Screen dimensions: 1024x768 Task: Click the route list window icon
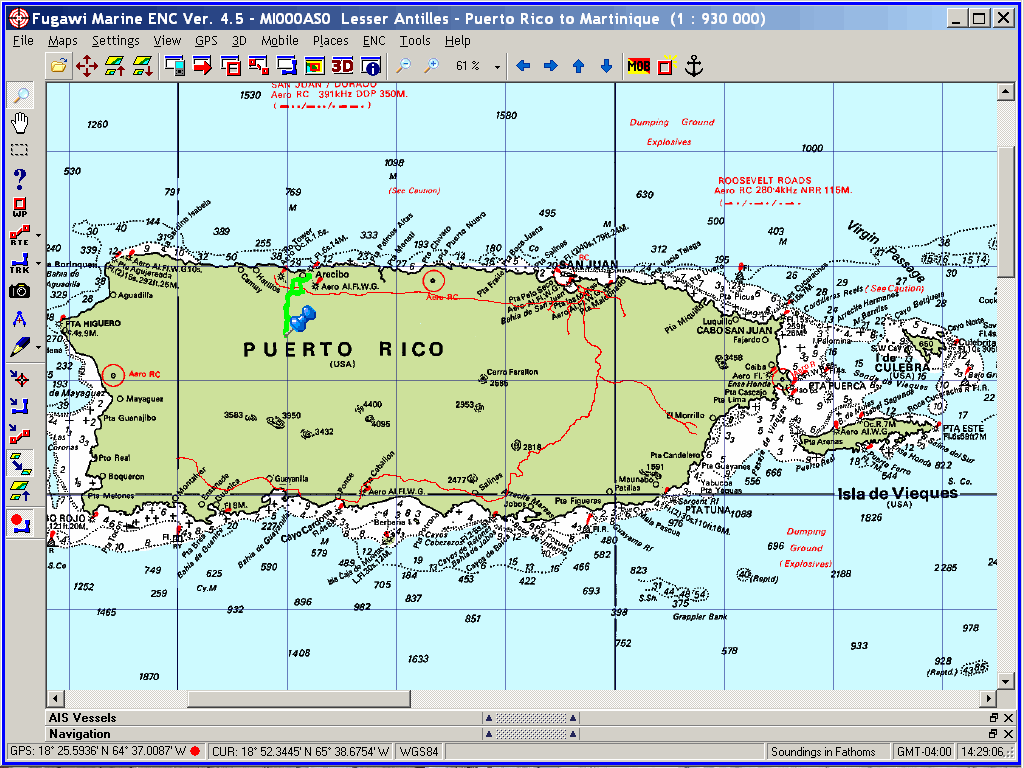click(x=259, y=65)
